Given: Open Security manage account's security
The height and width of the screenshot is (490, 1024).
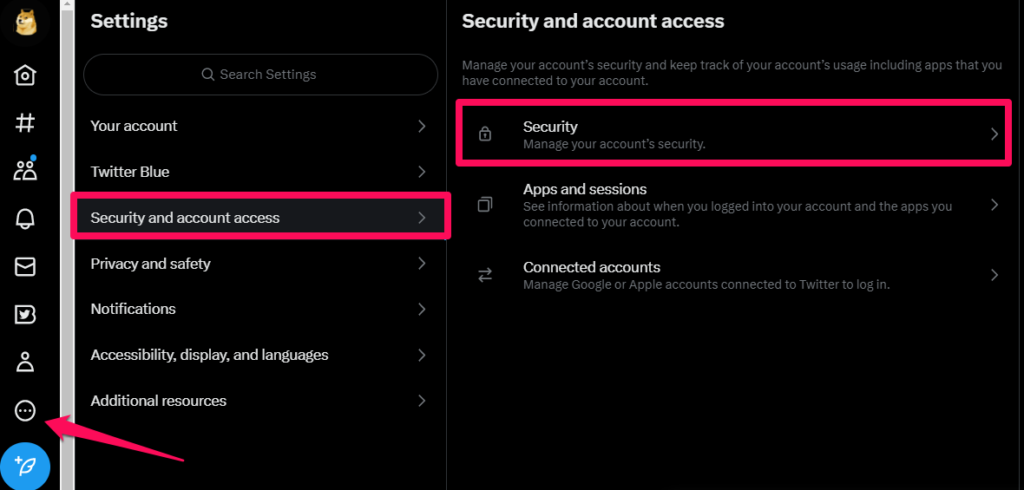Looking at the screenshot, I should [733, 134].
